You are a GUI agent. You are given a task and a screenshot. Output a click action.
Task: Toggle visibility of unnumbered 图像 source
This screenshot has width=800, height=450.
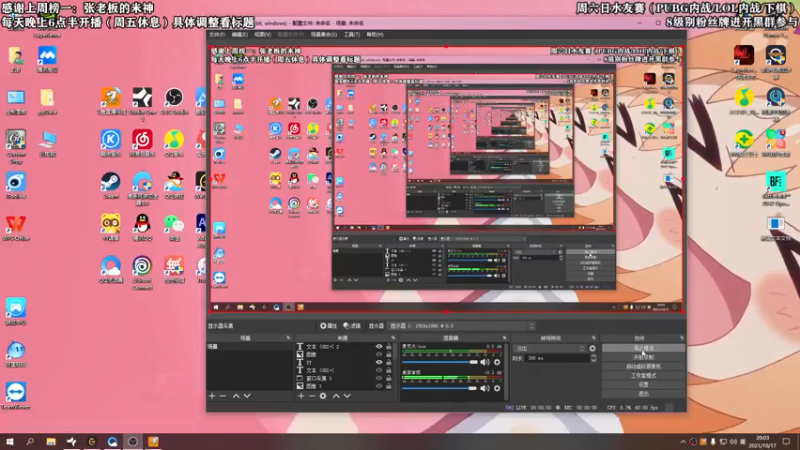[379, 355]
